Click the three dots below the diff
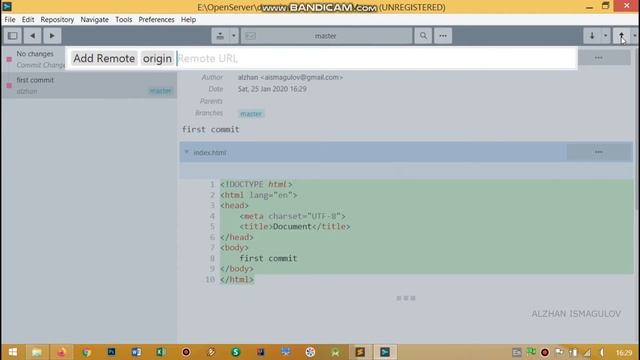 406,298
